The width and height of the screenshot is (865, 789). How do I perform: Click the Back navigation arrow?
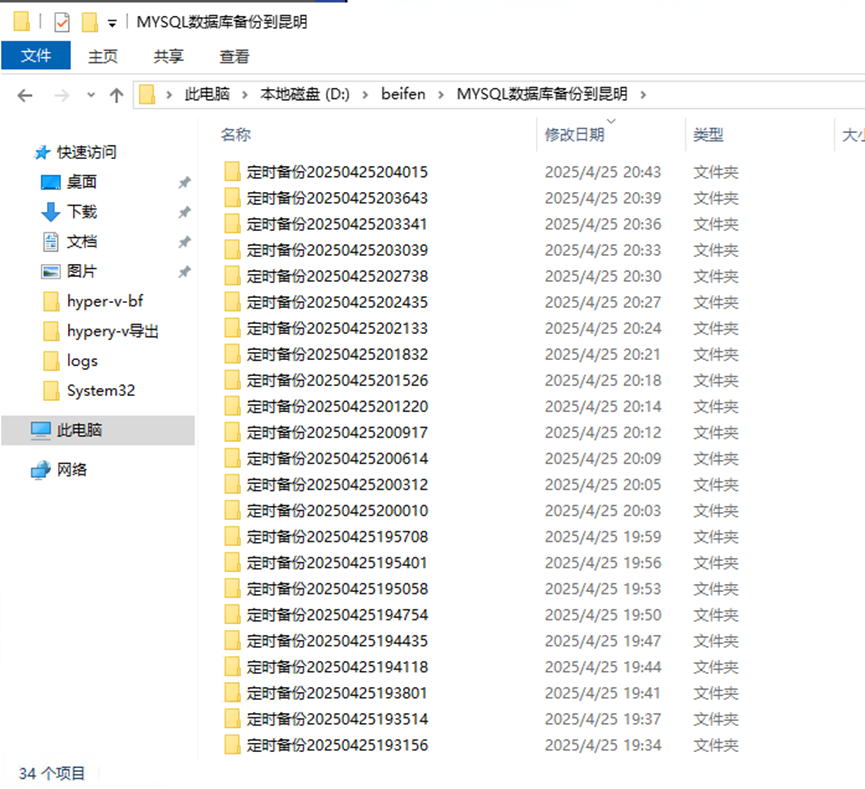25,95
